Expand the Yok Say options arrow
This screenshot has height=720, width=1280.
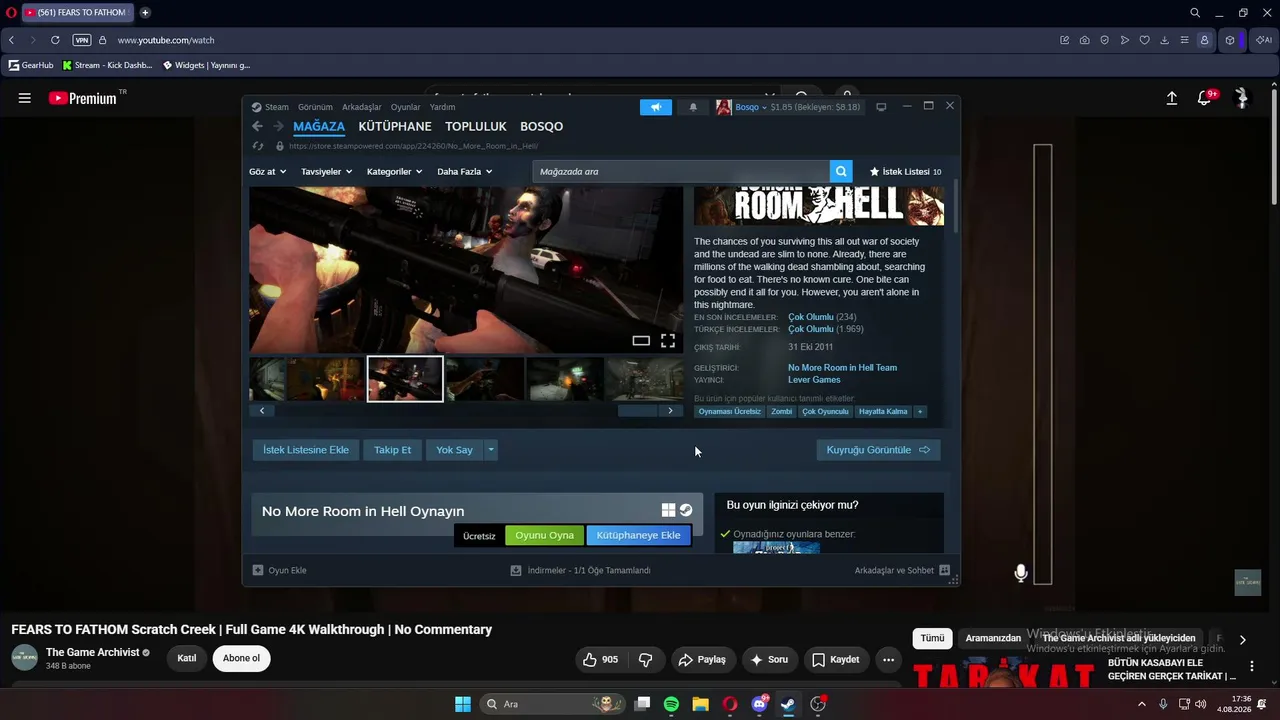click(x=490, y=450)
